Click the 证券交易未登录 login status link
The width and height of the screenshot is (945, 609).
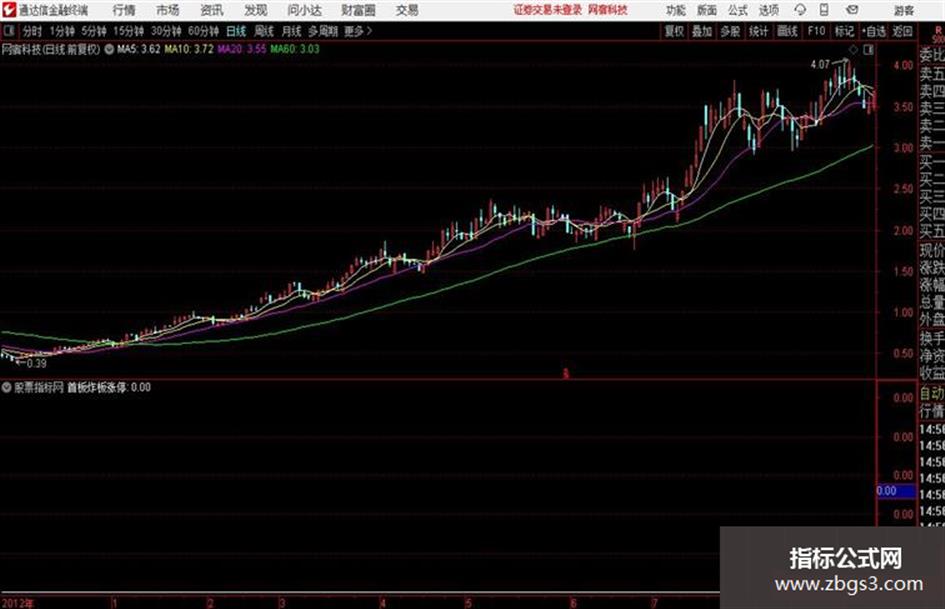tap(548, 10)
